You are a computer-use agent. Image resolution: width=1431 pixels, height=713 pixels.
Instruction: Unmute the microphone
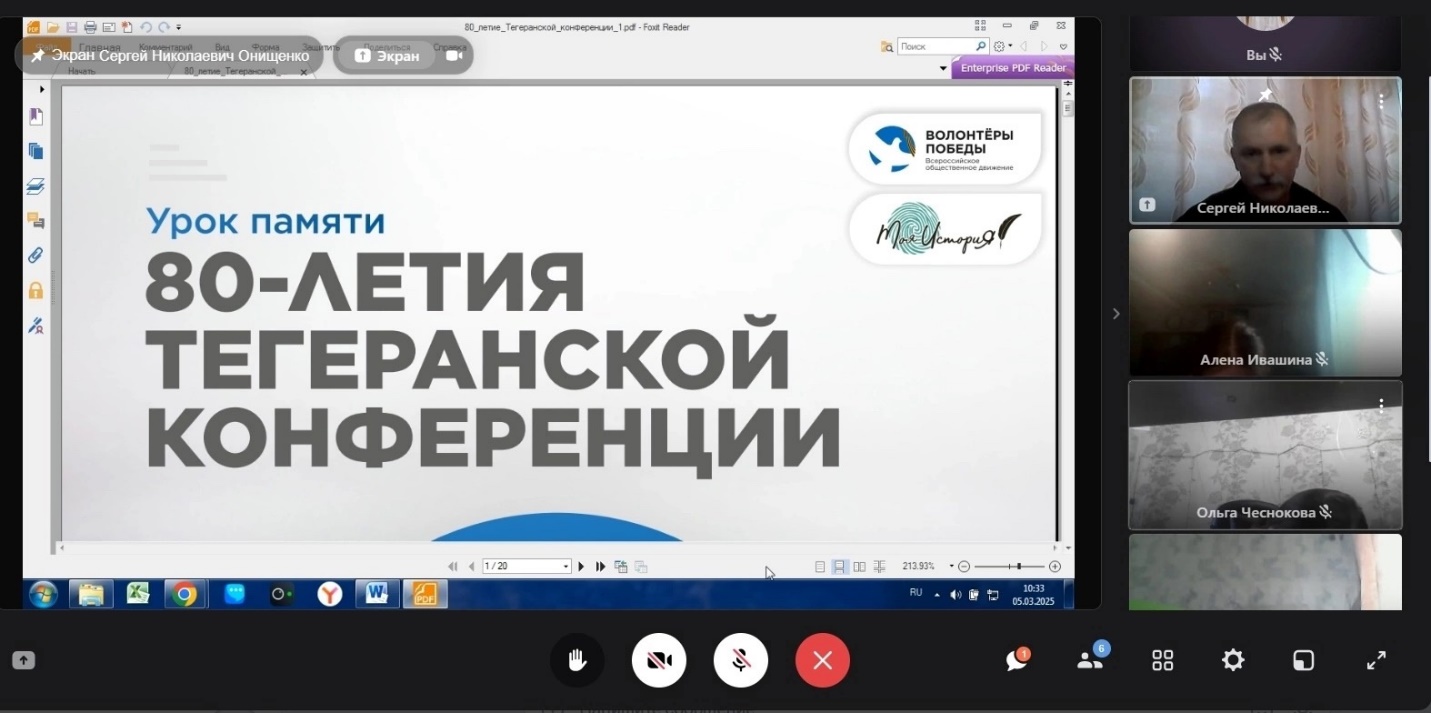741,660
